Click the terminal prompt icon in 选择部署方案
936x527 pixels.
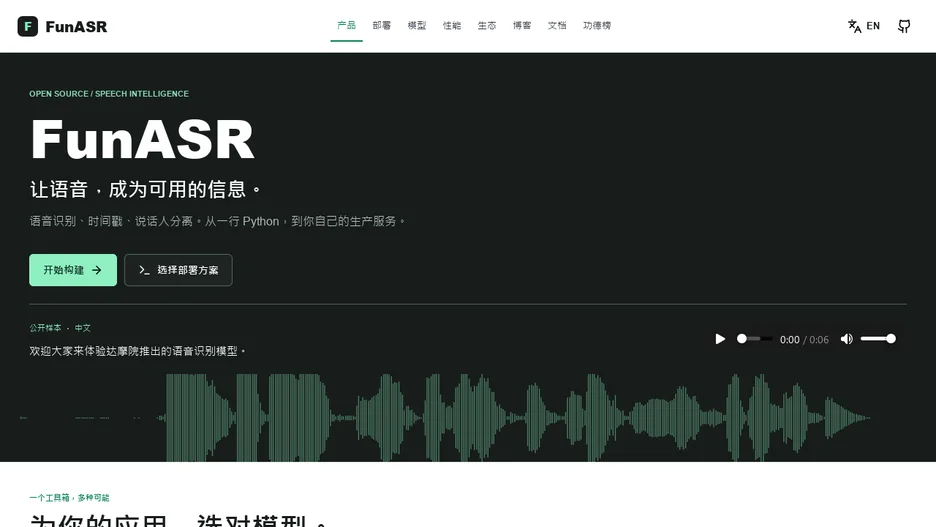(x=144, y=270)
